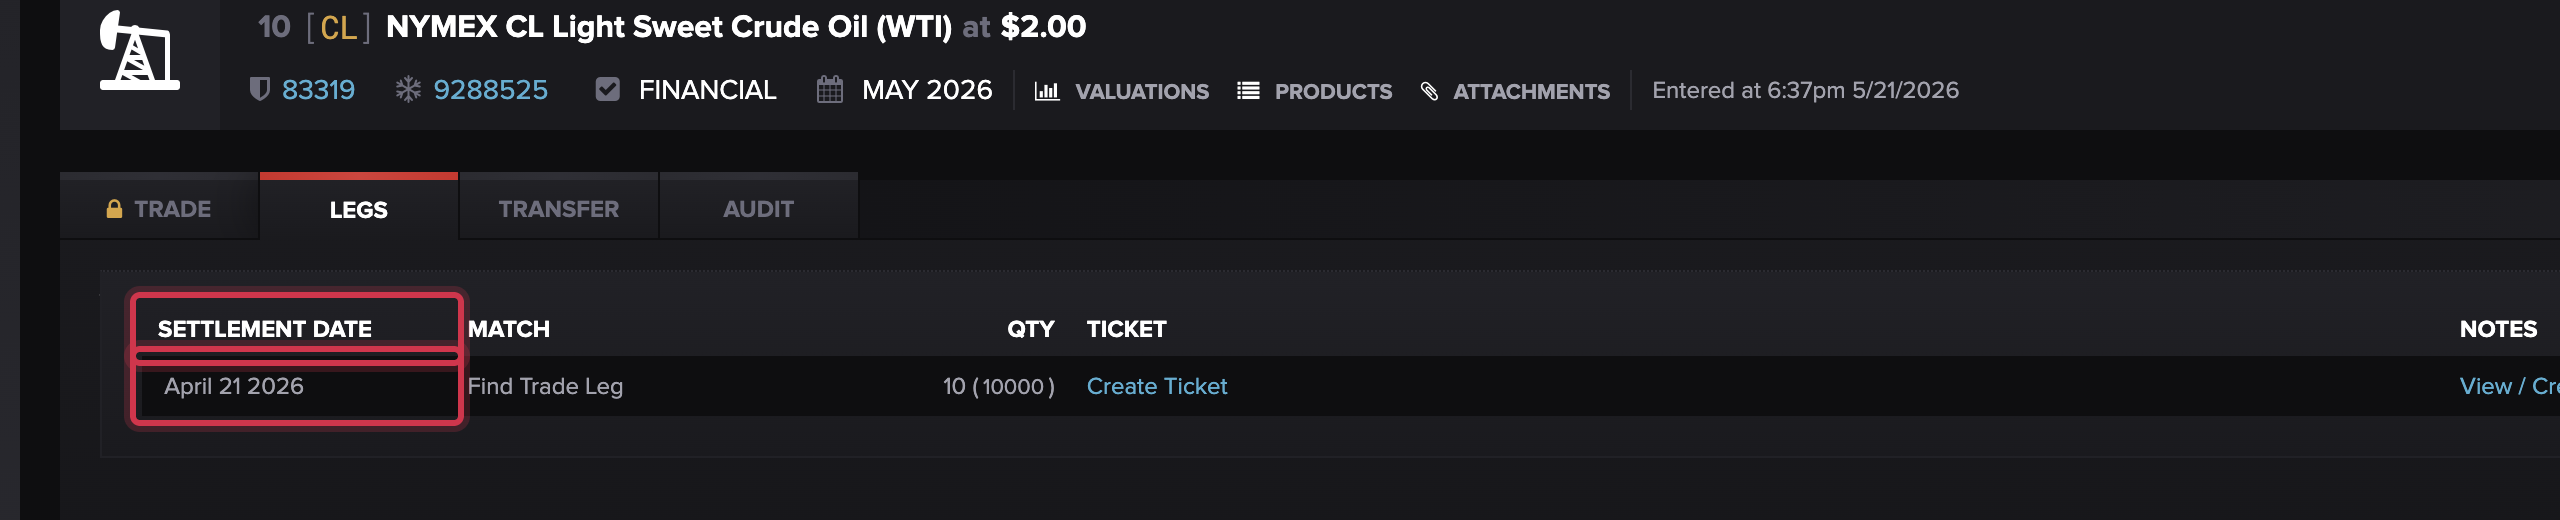Click the paperclip Attachments icon
The height and width of the screenshot is (520, 2560).
[1430, 91]
